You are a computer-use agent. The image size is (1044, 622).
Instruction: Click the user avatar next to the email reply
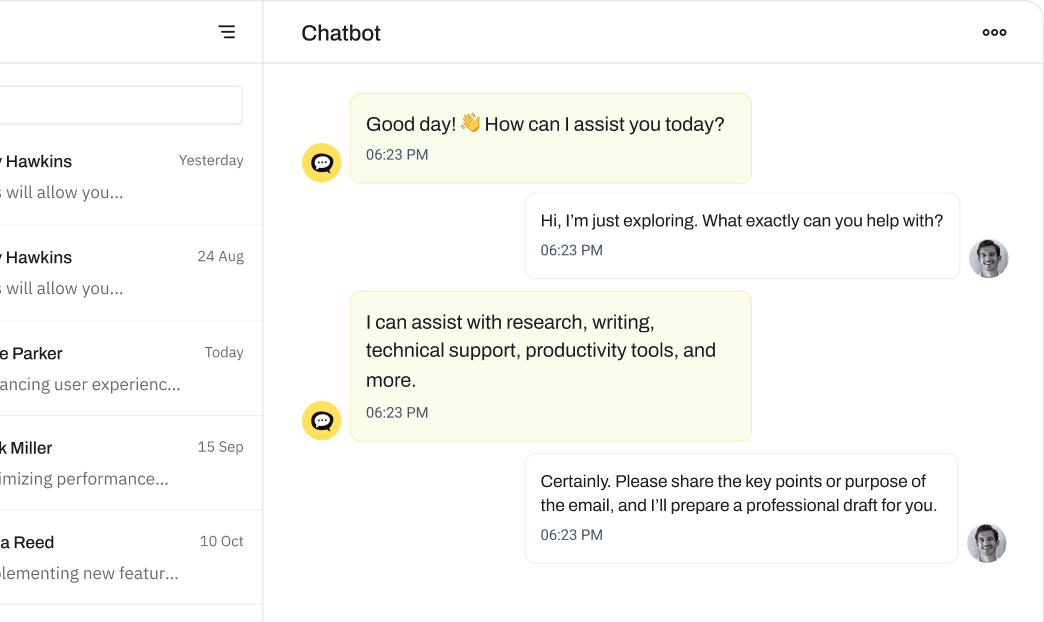click(x=987, y=543)
